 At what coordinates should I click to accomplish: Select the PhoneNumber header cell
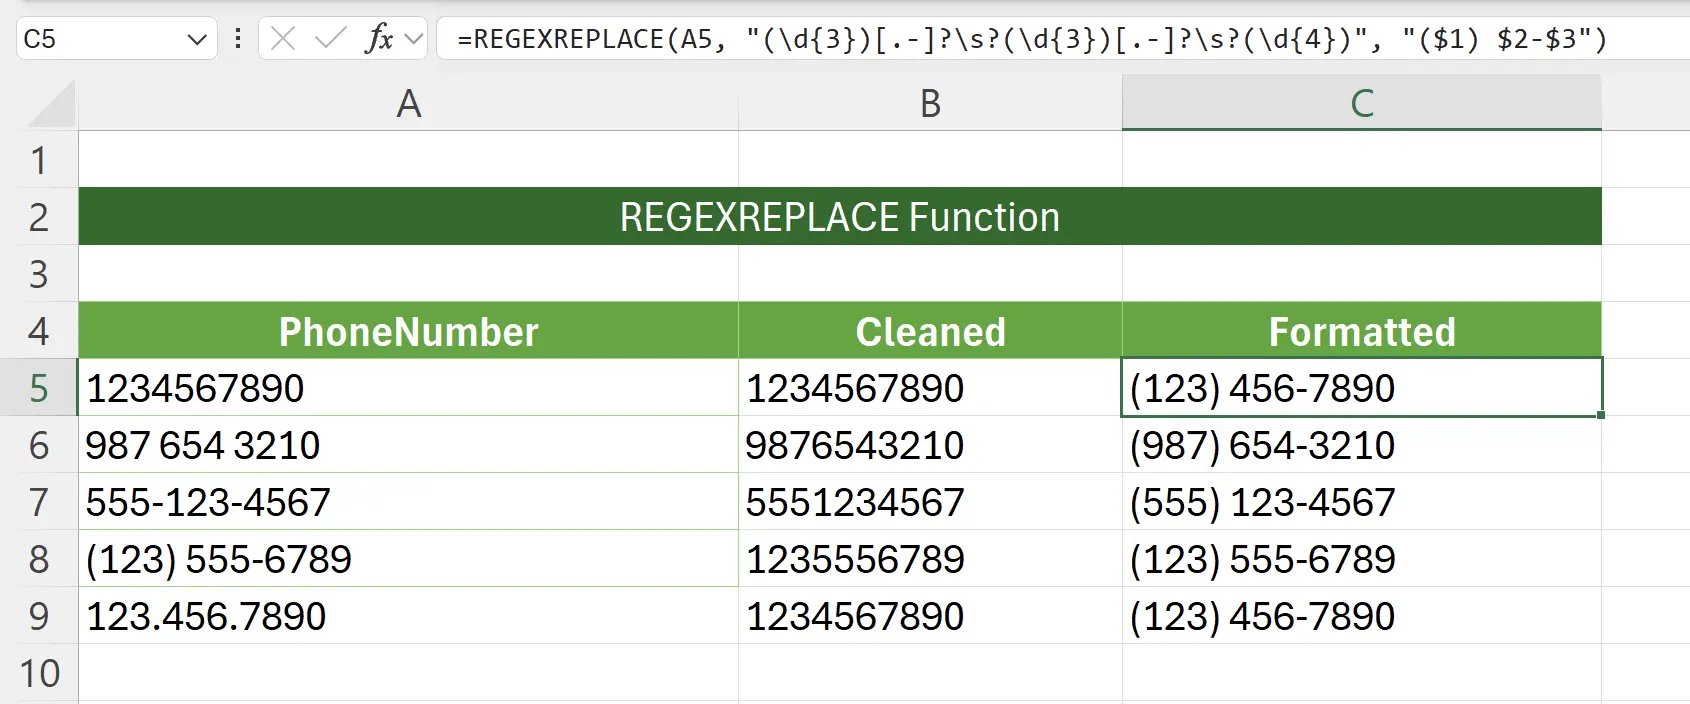click(408, 332)
